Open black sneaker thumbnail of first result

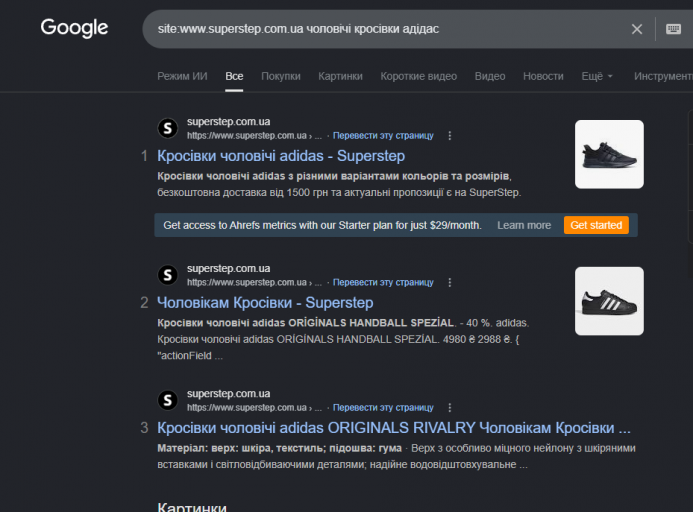(609, 154)
